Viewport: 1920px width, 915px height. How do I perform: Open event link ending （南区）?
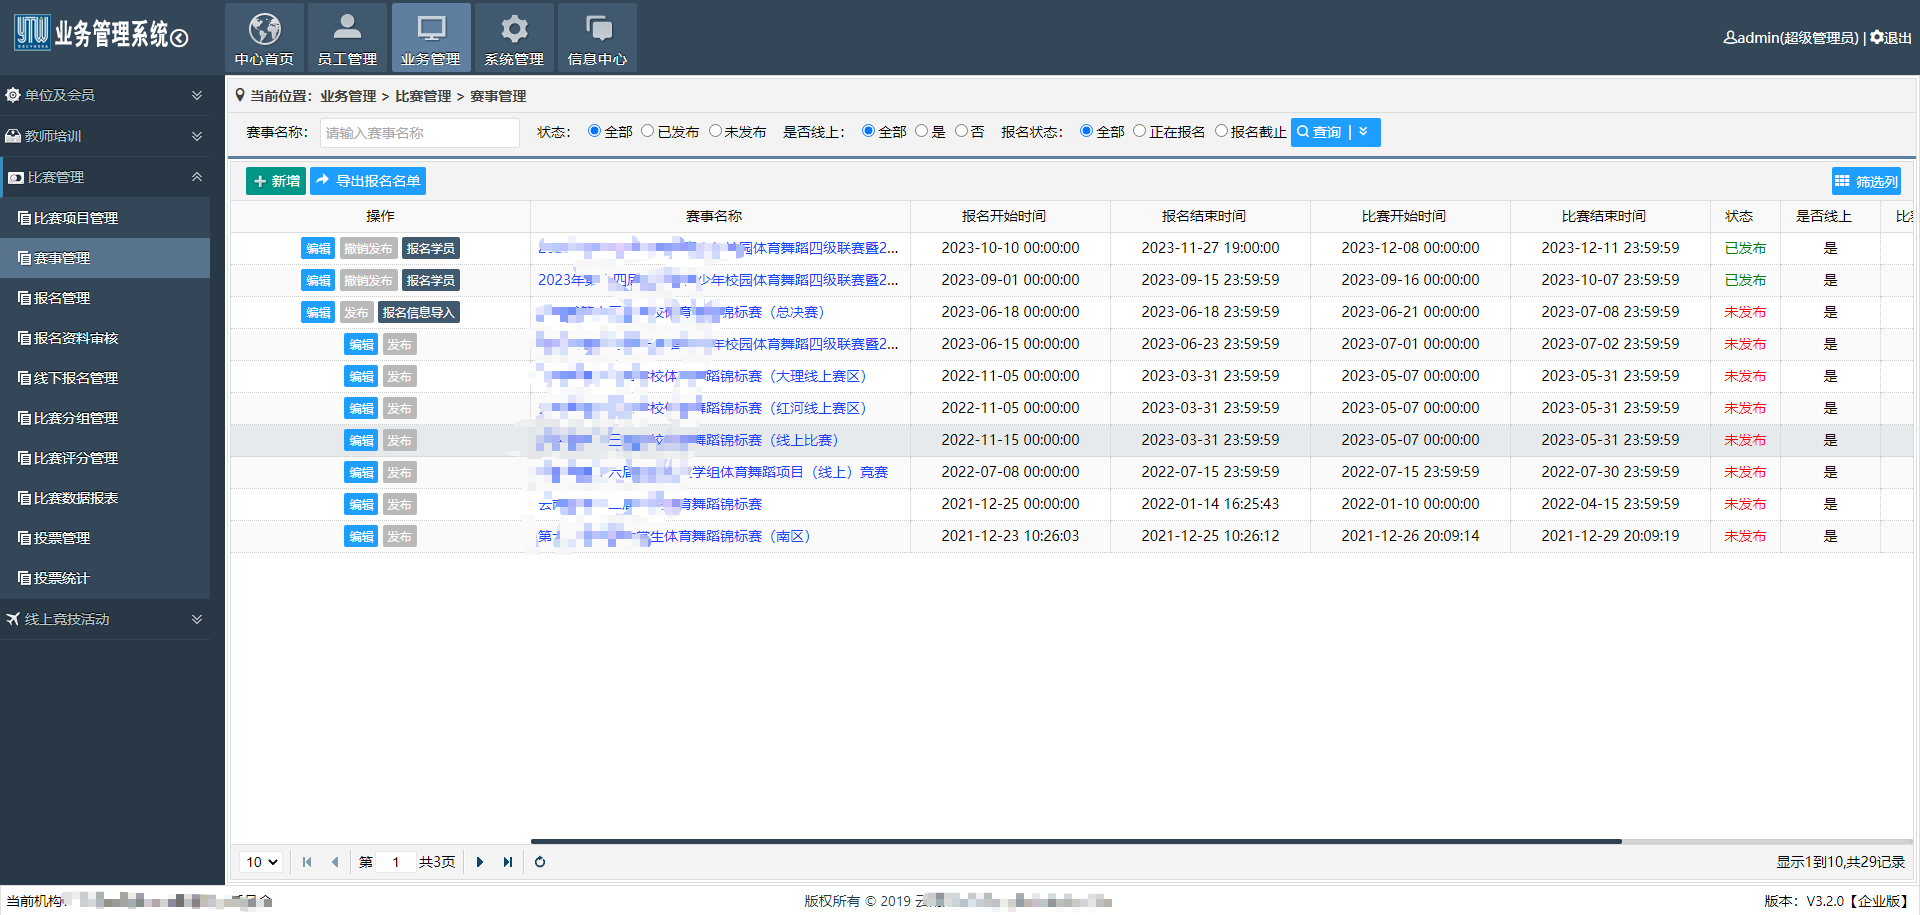674,536
